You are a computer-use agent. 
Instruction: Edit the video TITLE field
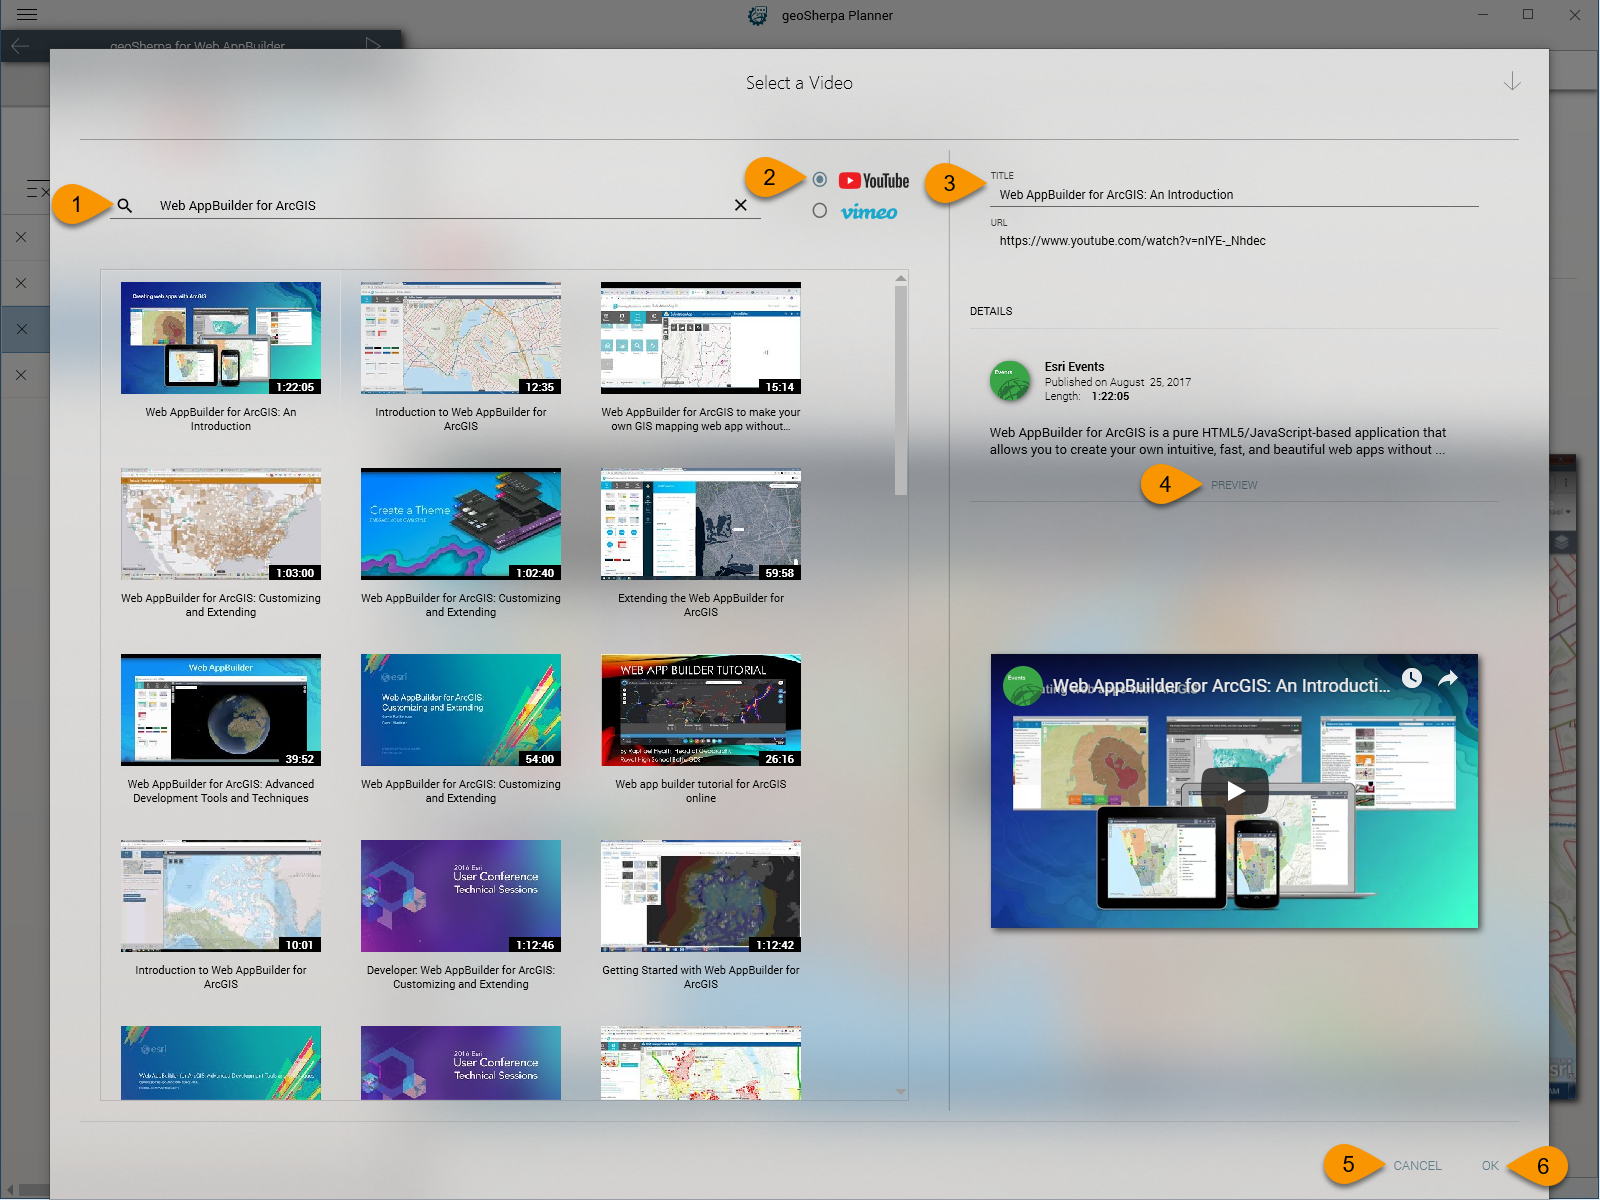(1234, 195)
